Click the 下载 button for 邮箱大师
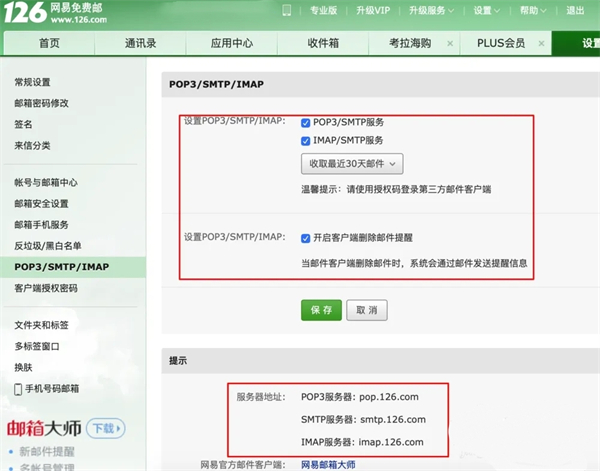The width and height of the screenshot is (600, 471). coord(105,428)
